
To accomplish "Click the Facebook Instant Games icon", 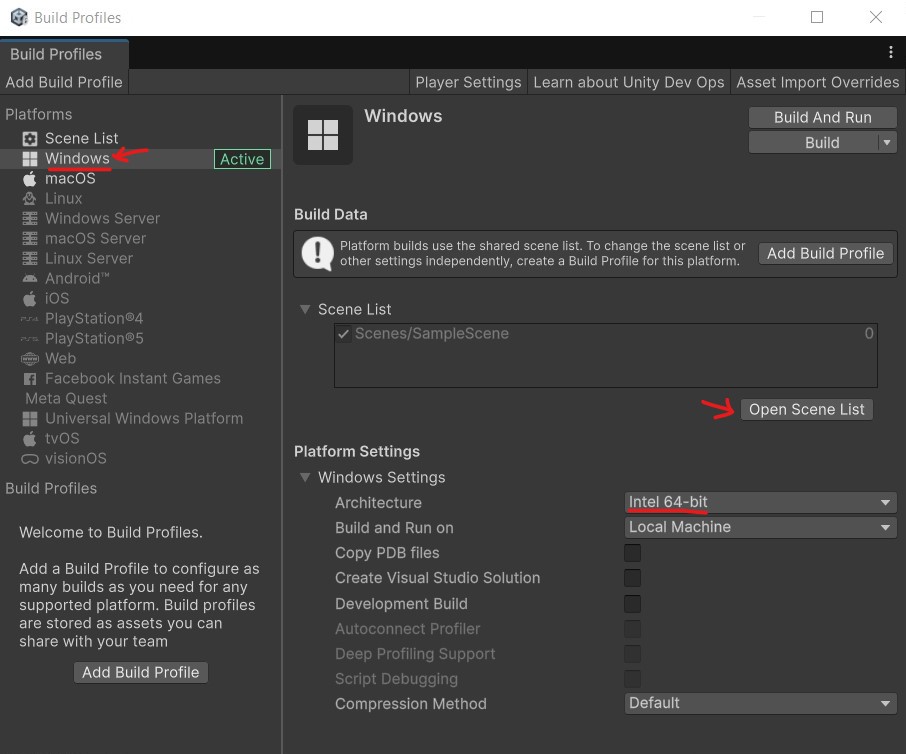I will (29, 379).
